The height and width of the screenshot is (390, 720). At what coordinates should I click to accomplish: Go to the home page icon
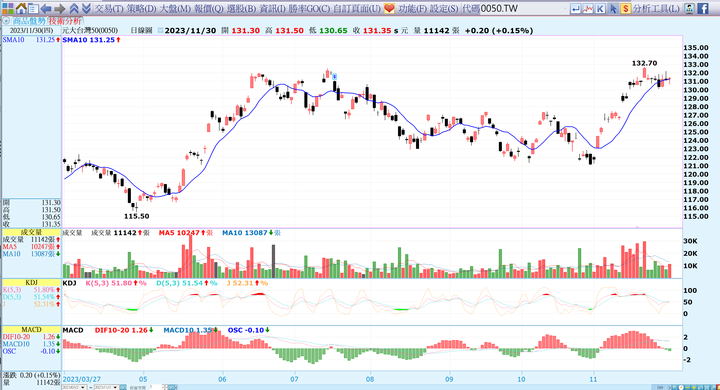(21, 8)
